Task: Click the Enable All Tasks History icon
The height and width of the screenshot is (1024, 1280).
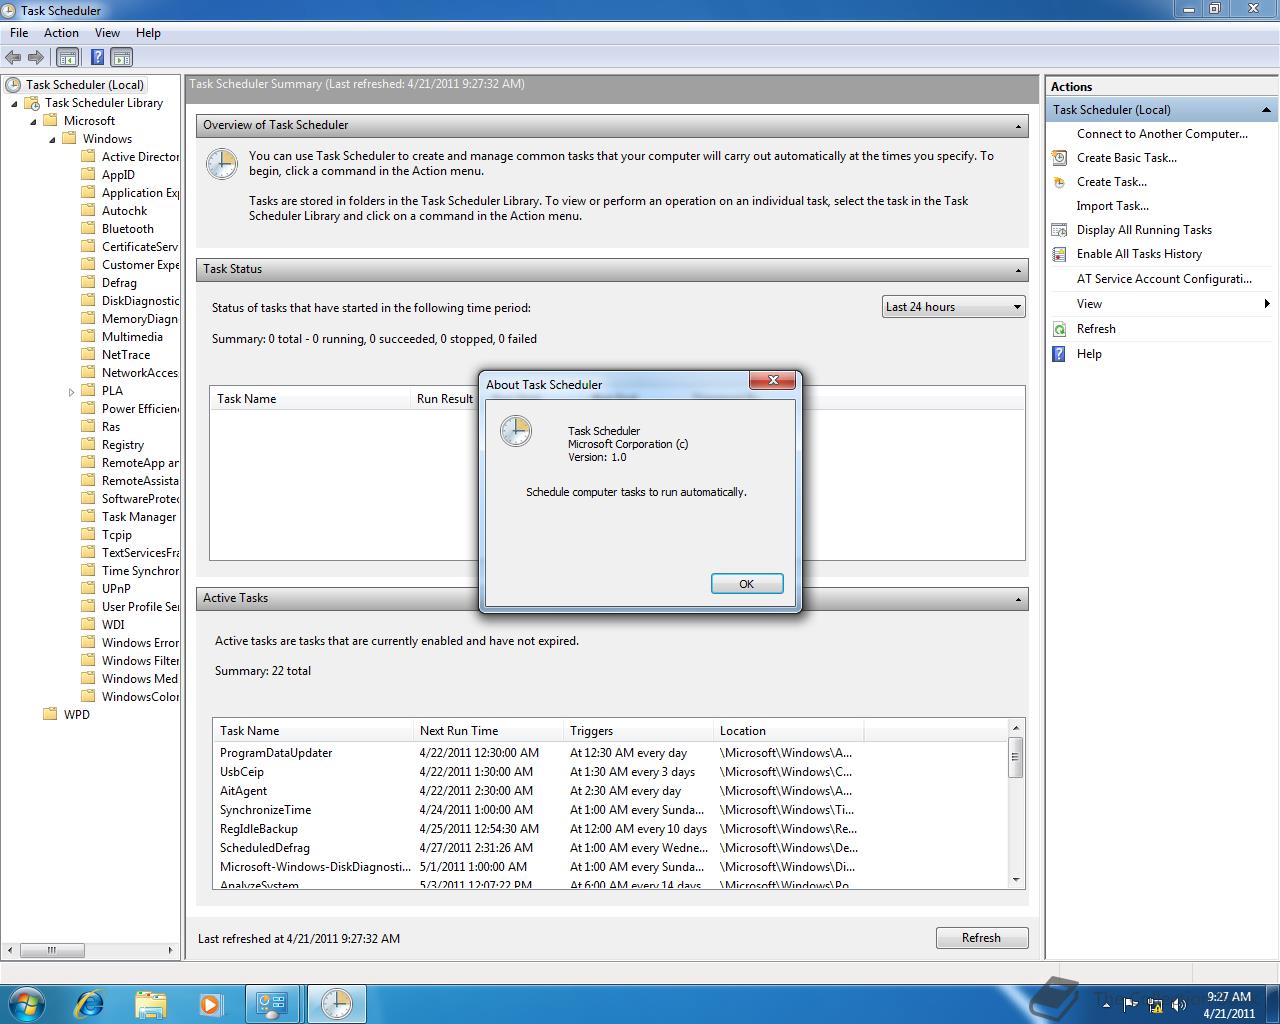Action: point(1060,254)
